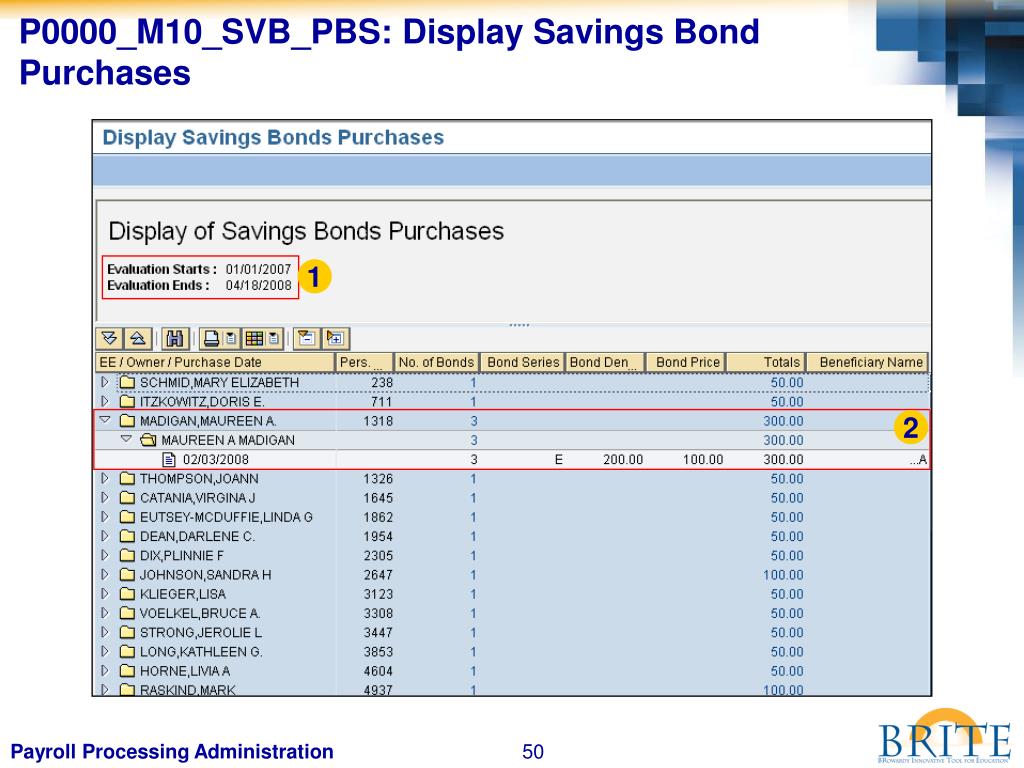Click the MADIGAN,MAUREEN A. folder icon
Image resolution: width=1024 pixels, height=768 pixels.
[x=127, y=421]
